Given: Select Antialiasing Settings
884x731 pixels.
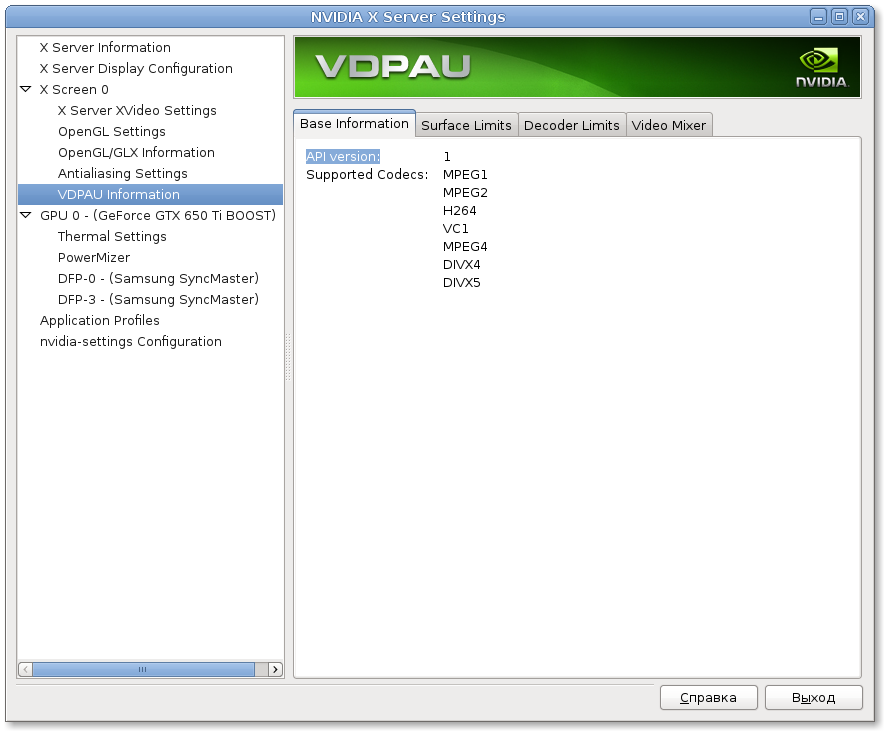Looking at the screenshot, I should pos(122,173).
